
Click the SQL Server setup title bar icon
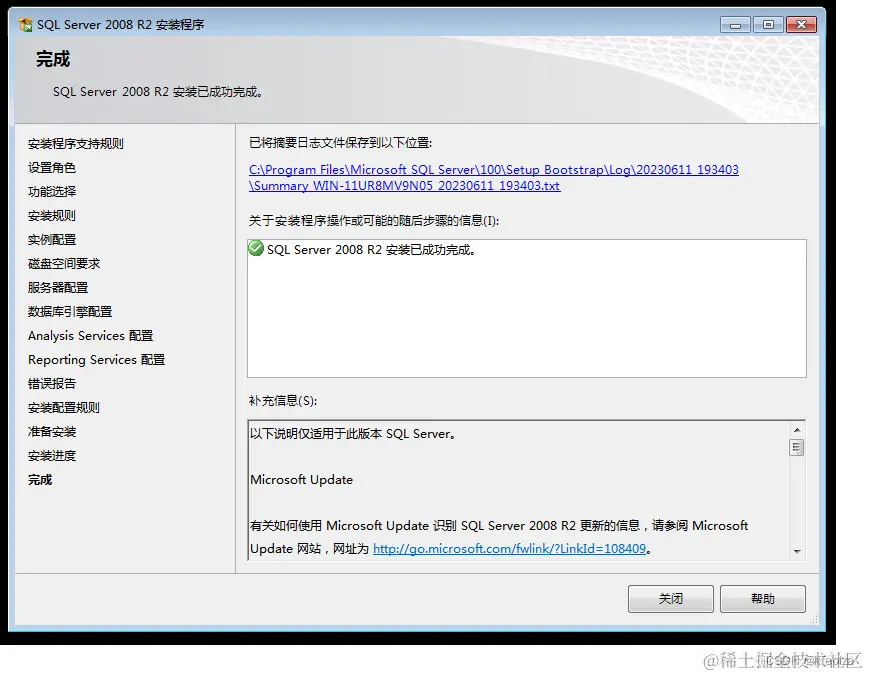25,24
